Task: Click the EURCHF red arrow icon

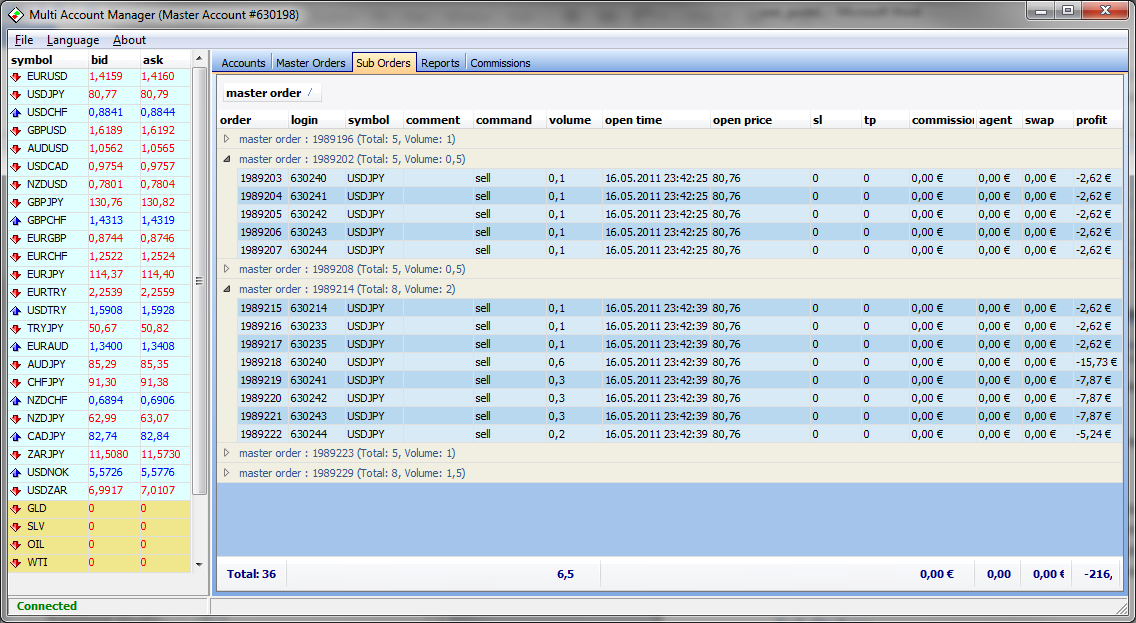Action: (x=16, y=256)
